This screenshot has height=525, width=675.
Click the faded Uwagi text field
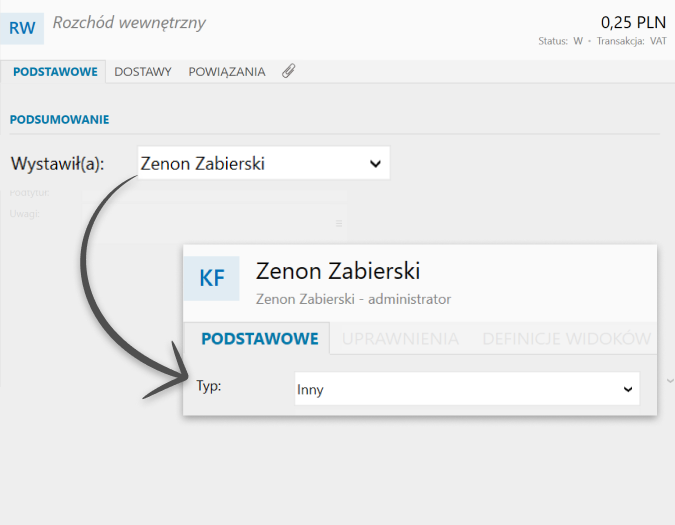point(214,223)
